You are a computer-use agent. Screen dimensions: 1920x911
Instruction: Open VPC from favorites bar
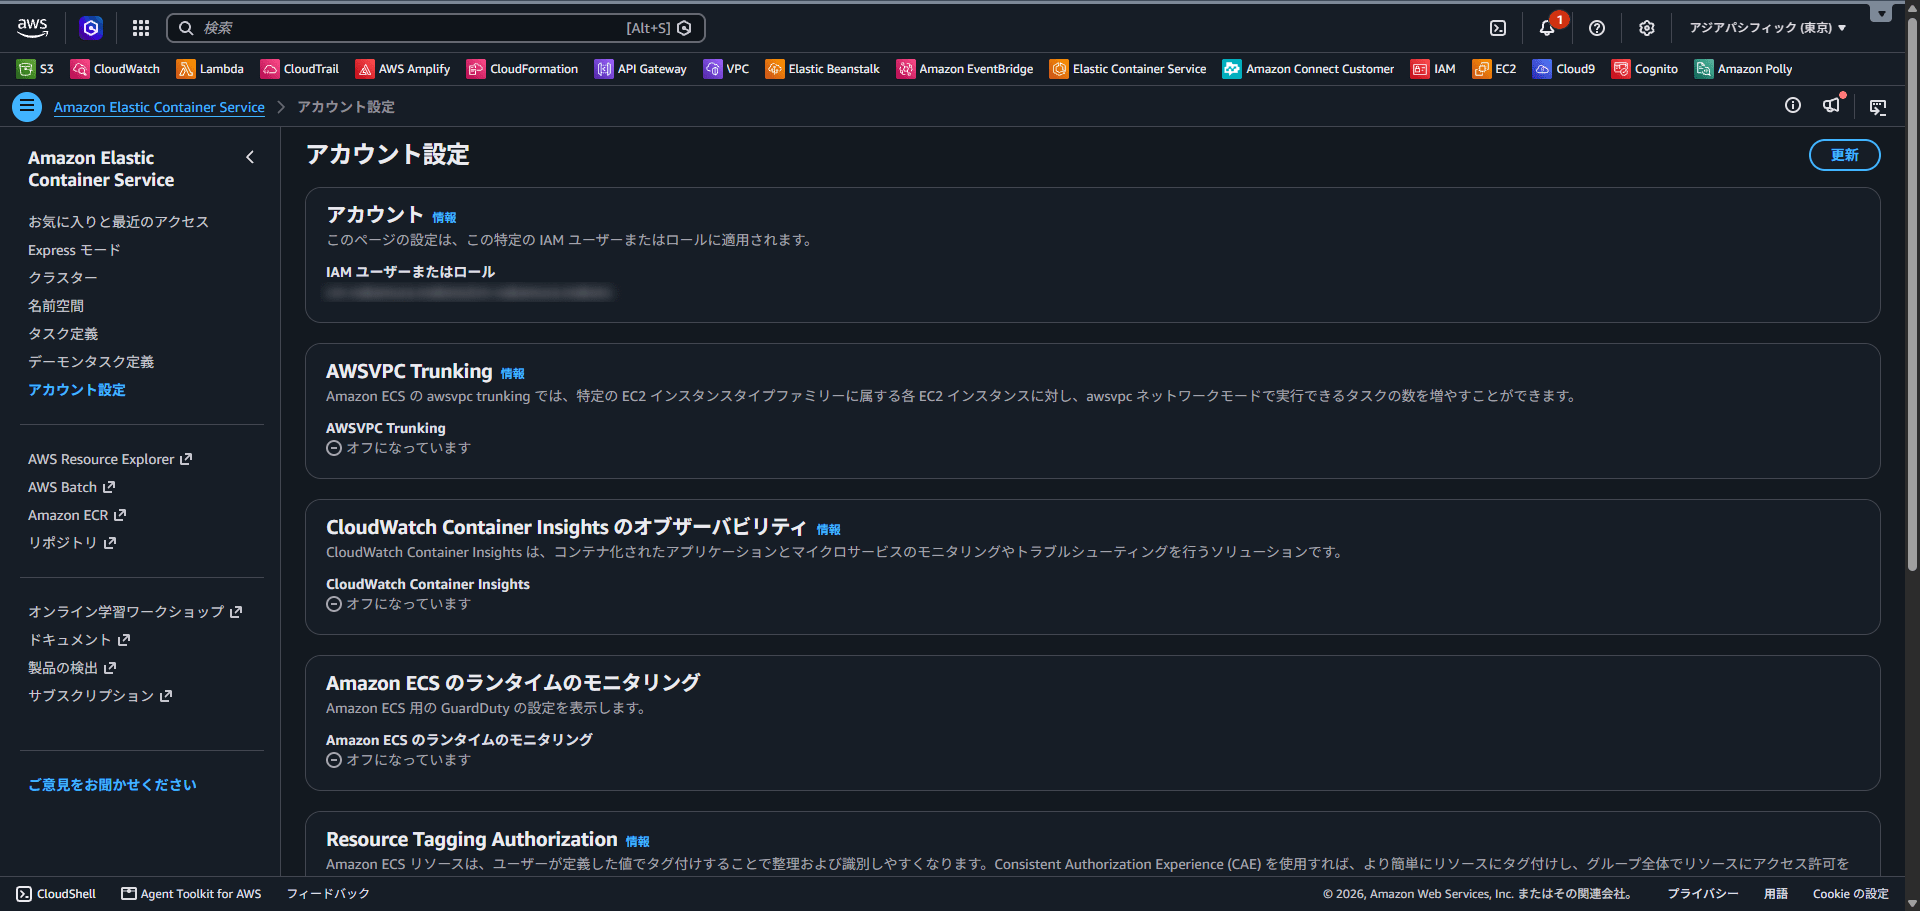click(x=726, y=69)
